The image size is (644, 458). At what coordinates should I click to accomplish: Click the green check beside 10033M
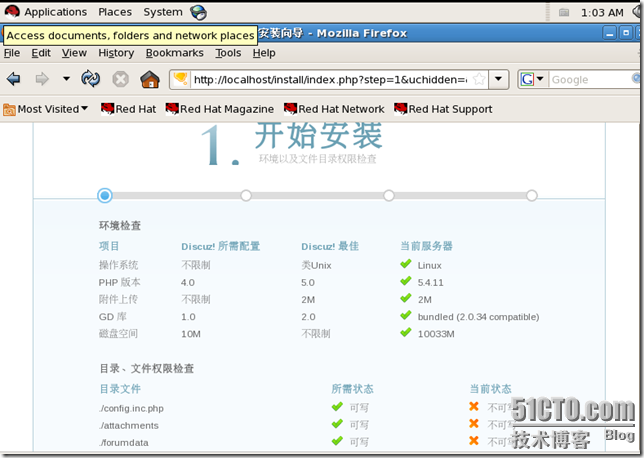(x=406, y=332)
